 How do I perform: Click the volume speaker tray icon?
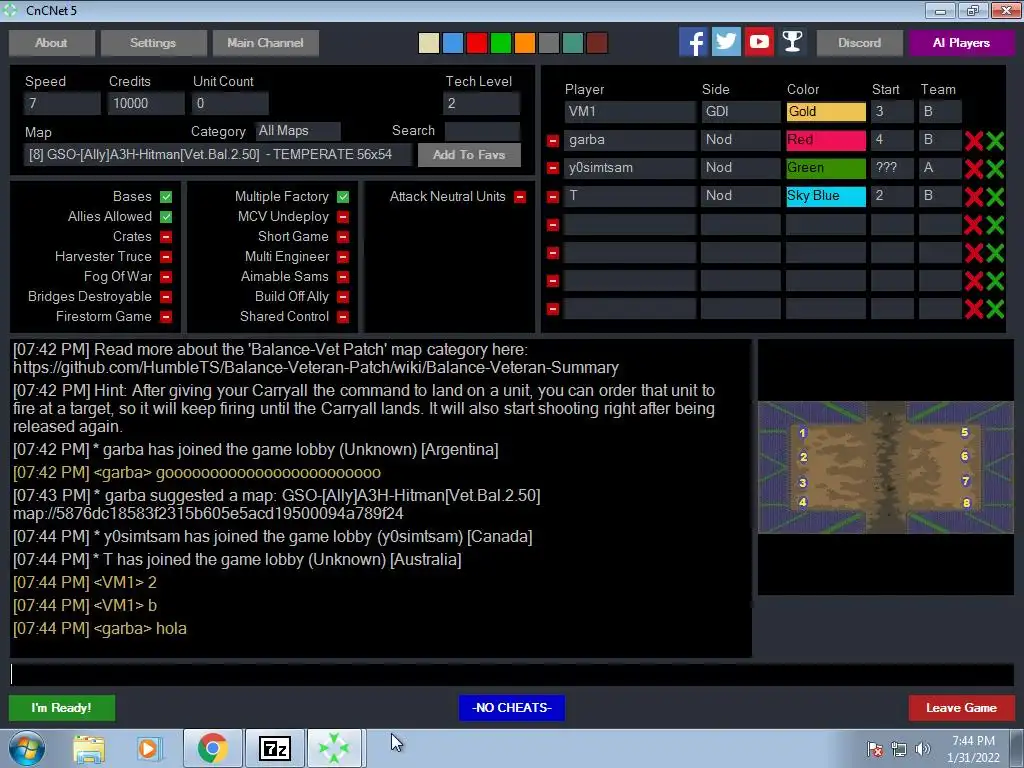tap(923, 749)
